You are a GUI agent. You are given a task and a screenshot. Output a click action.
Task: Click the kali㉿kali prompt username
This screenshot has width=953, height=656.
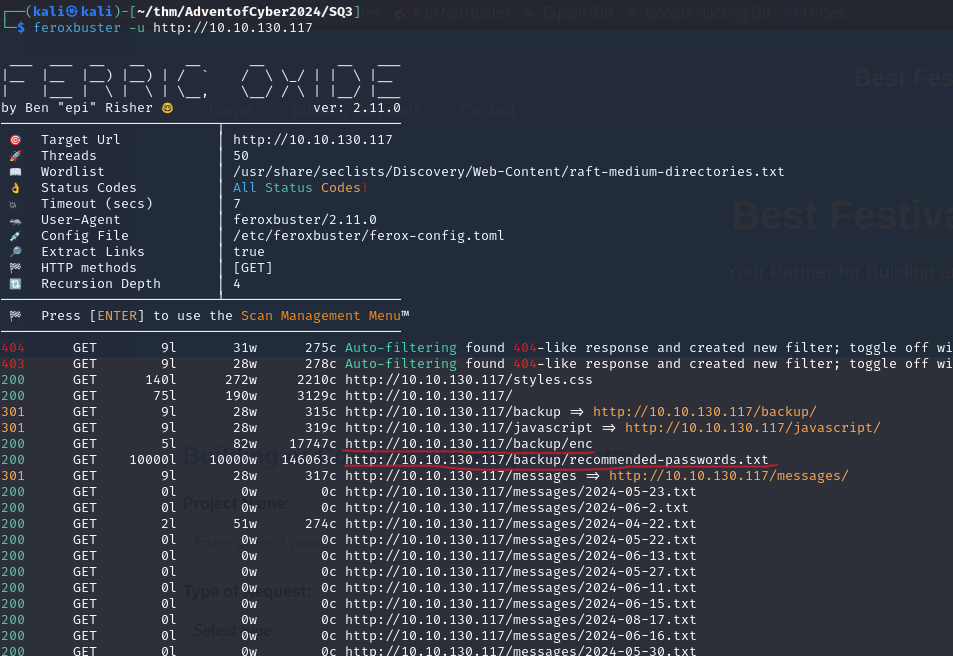72,12
